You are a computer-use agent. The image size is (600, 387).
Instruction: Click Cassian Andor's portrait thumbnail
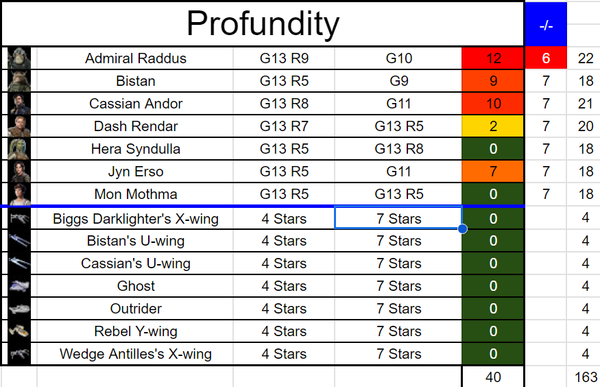pyautogui.click(x=19, y=103)
